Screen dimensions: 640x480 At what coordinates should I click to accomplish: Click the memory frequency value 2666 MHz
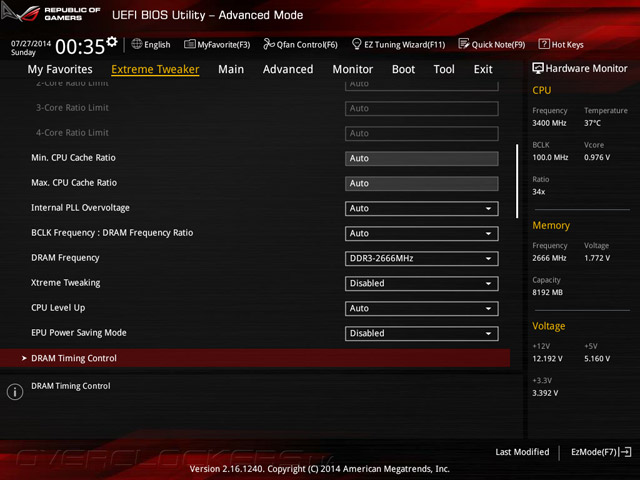(549, 258)
